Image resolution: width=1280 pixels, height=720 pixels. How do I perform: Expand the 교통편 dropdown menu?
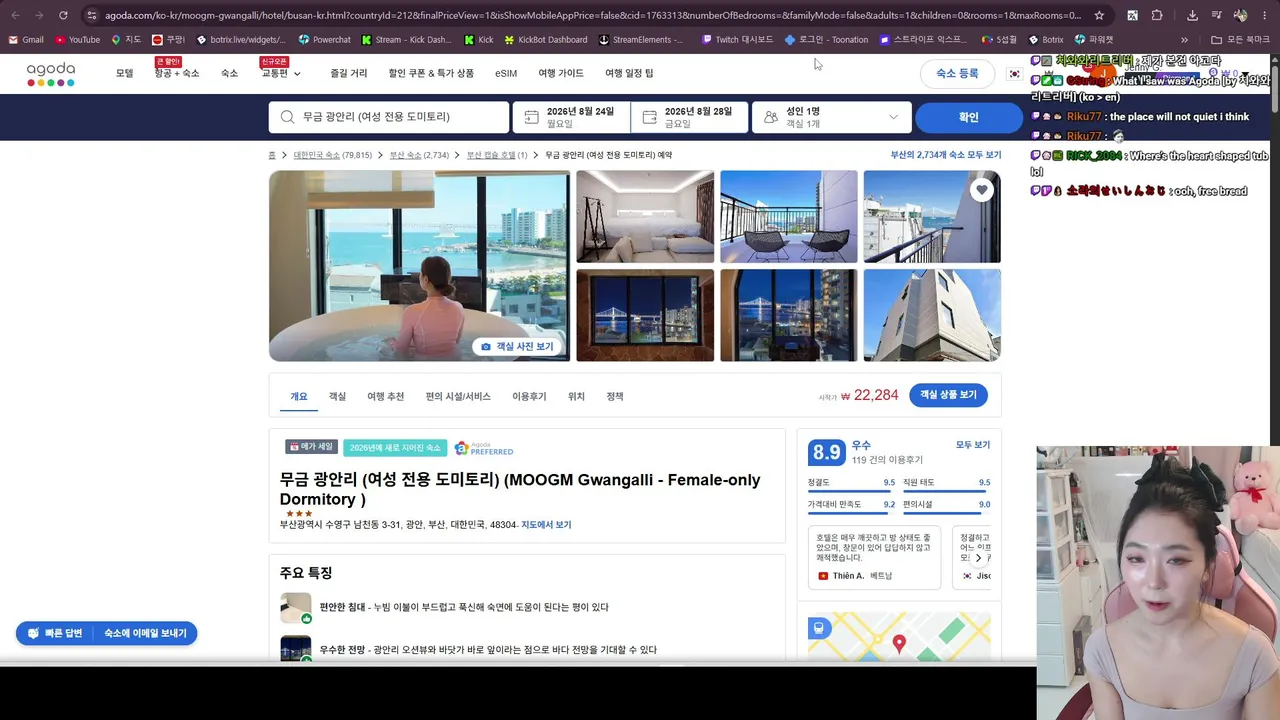281,73
